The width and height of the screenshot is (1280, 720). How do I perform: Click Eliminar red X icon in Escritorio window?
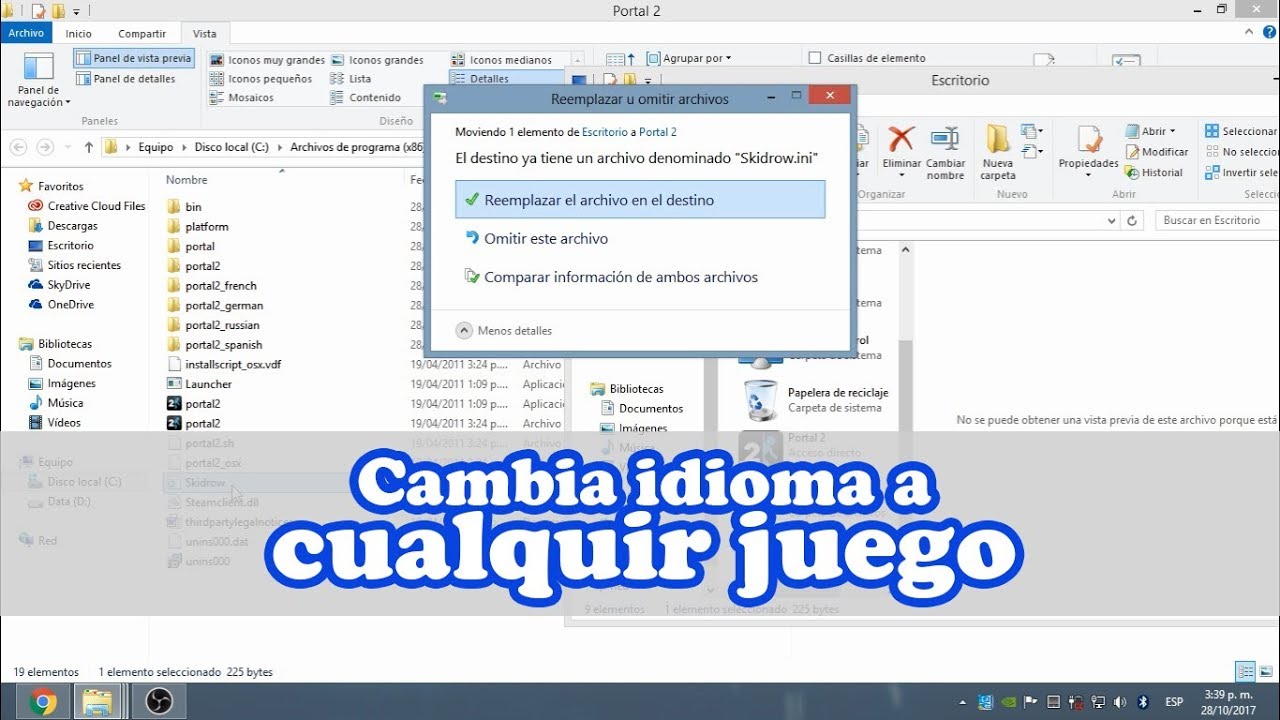pyautogui.click(x=902, y=138)
